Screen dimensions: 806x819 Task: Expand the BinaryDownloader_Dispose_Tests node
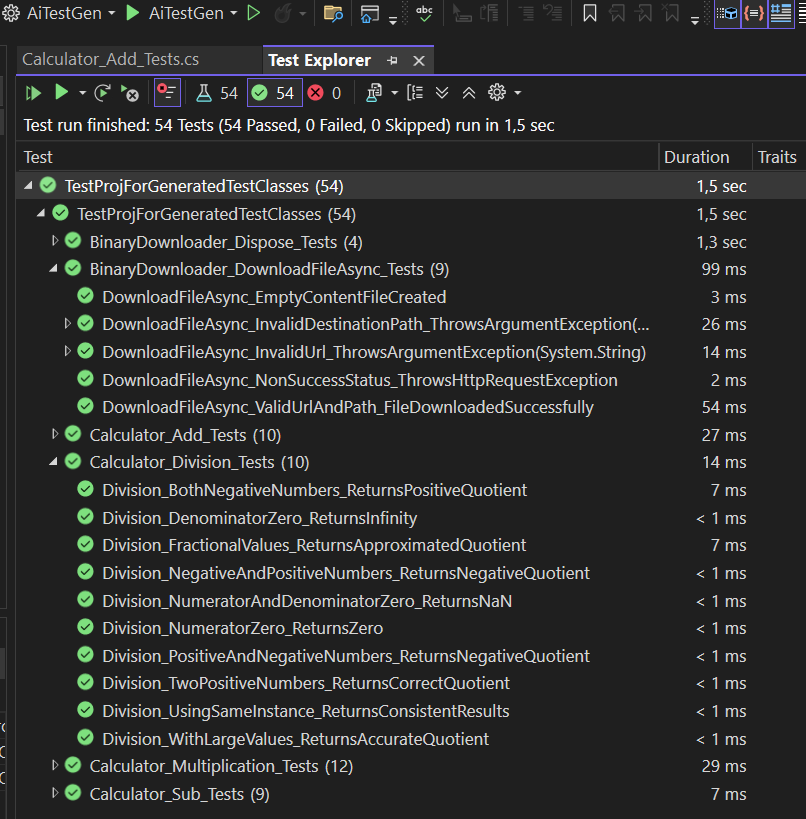[x=55, y=241]
